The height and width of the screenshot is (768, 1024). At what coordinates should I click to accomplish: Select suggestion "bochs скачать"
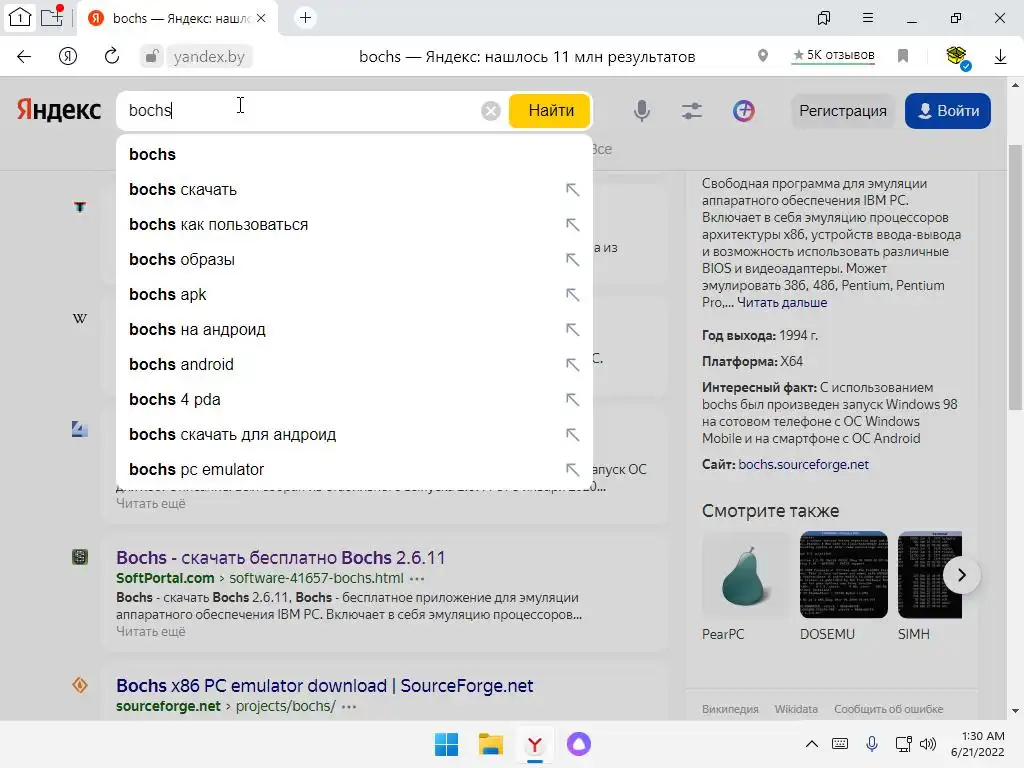tap(354, 190)
